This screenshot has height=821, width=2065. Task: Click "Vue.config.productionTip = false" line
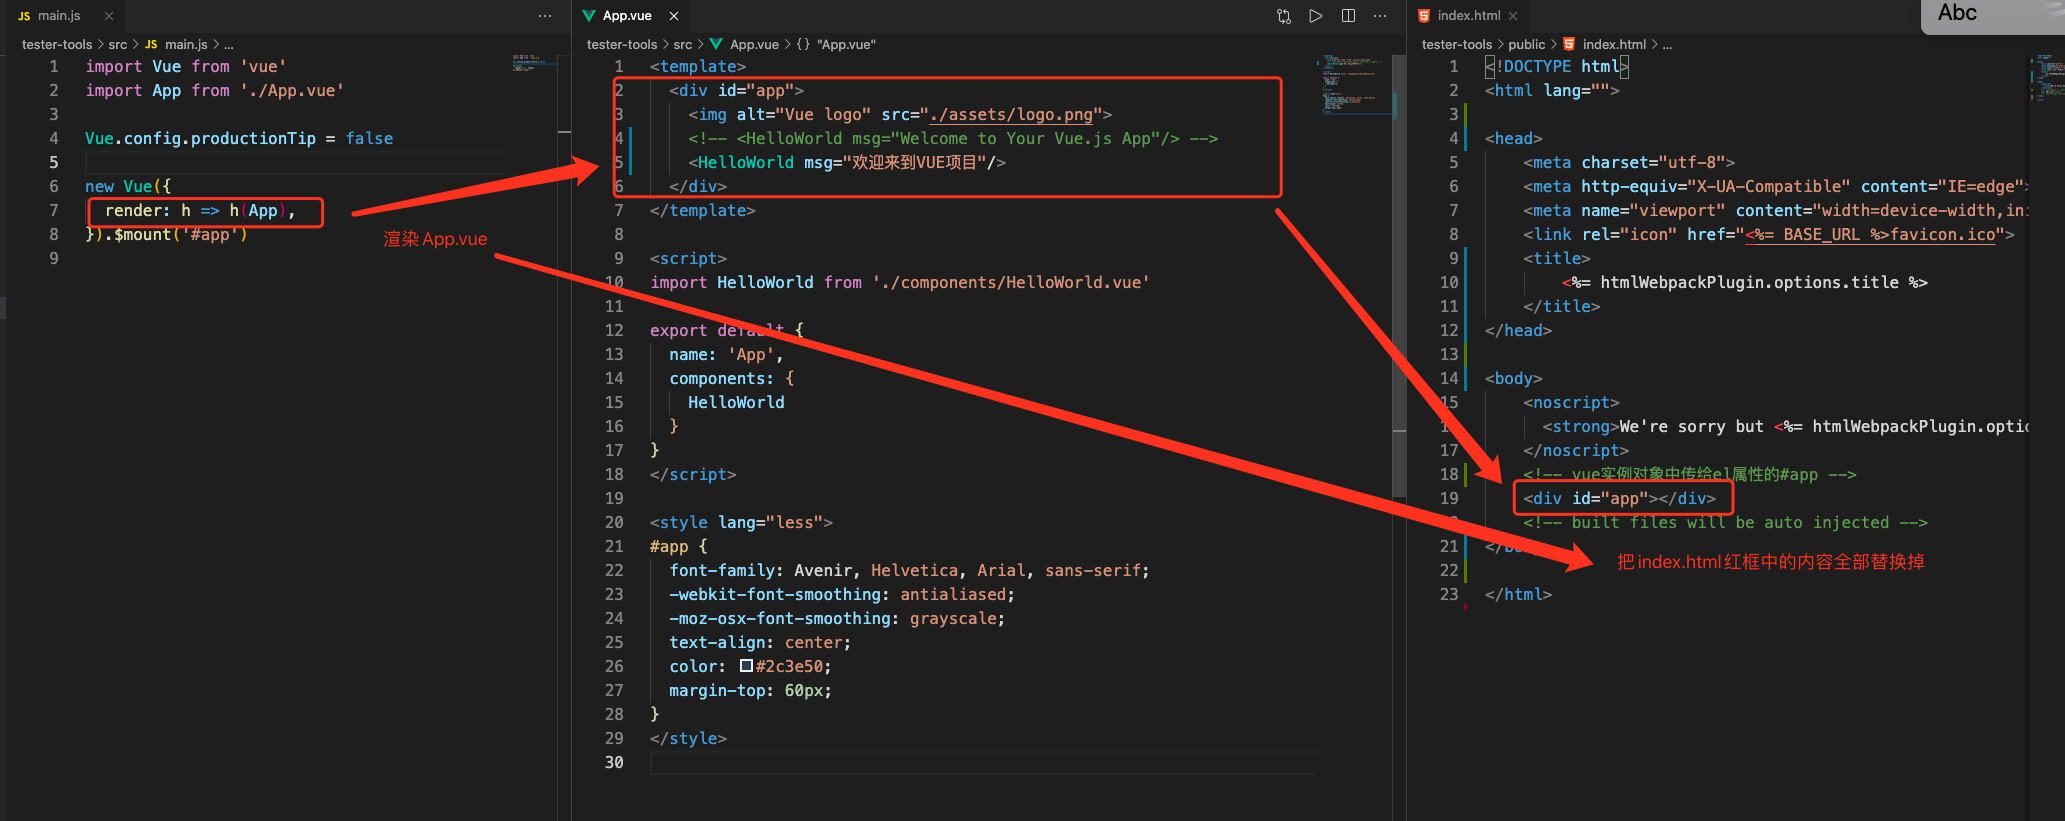coord(239,138)
